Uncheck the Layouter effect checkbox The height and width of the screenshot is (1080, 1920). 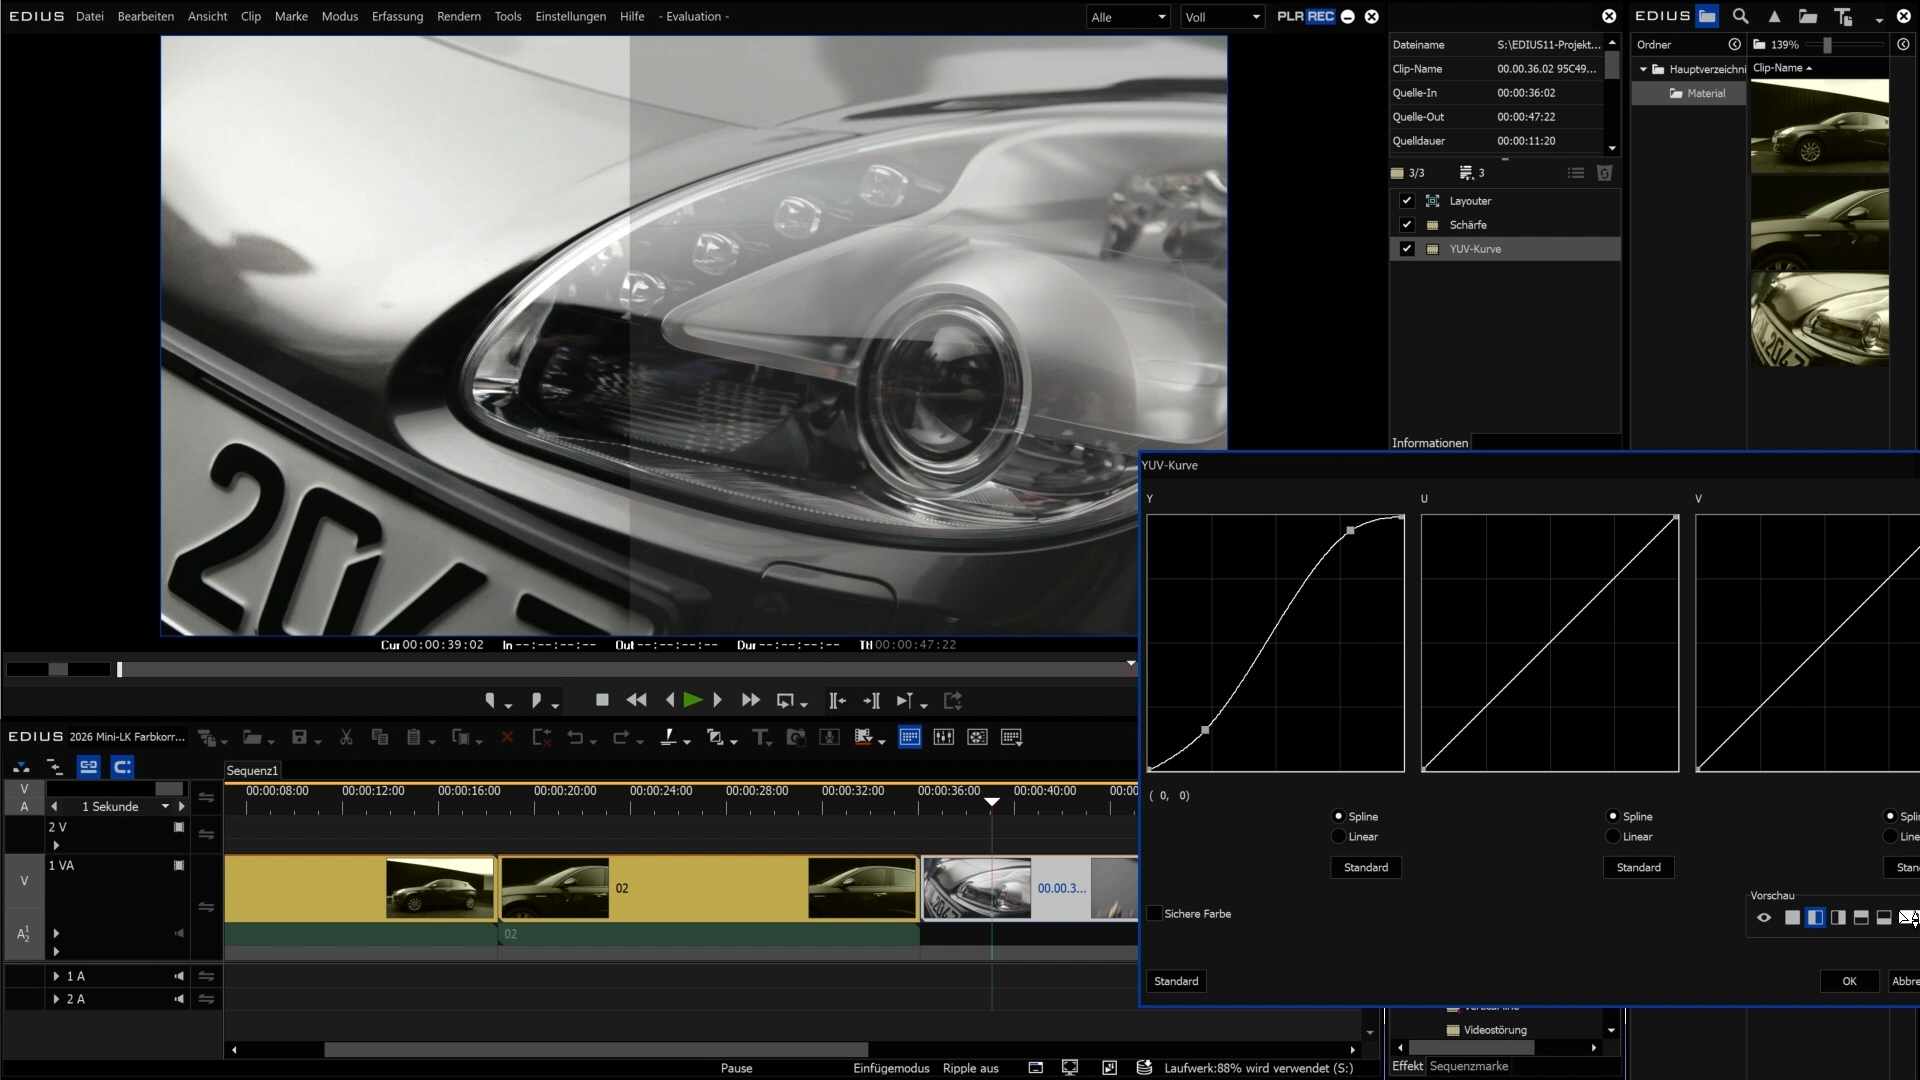tap(1407, 201)
